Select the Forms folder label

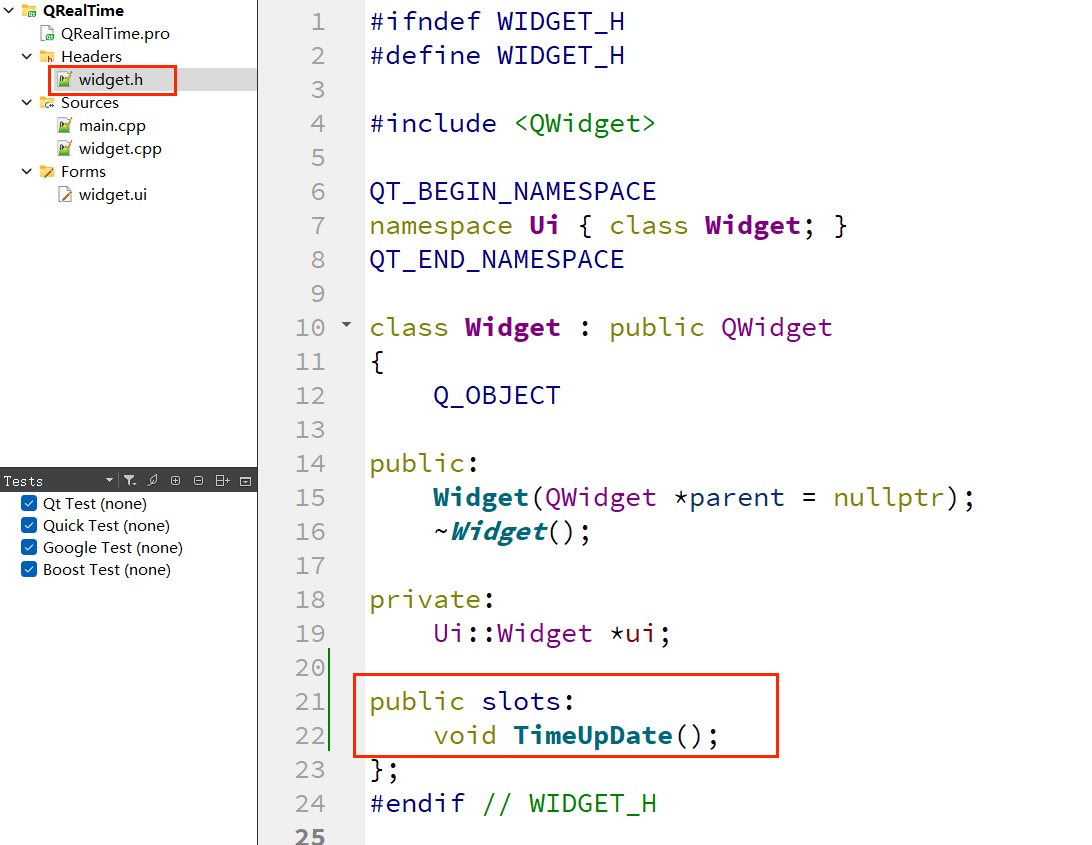[84, 171]
